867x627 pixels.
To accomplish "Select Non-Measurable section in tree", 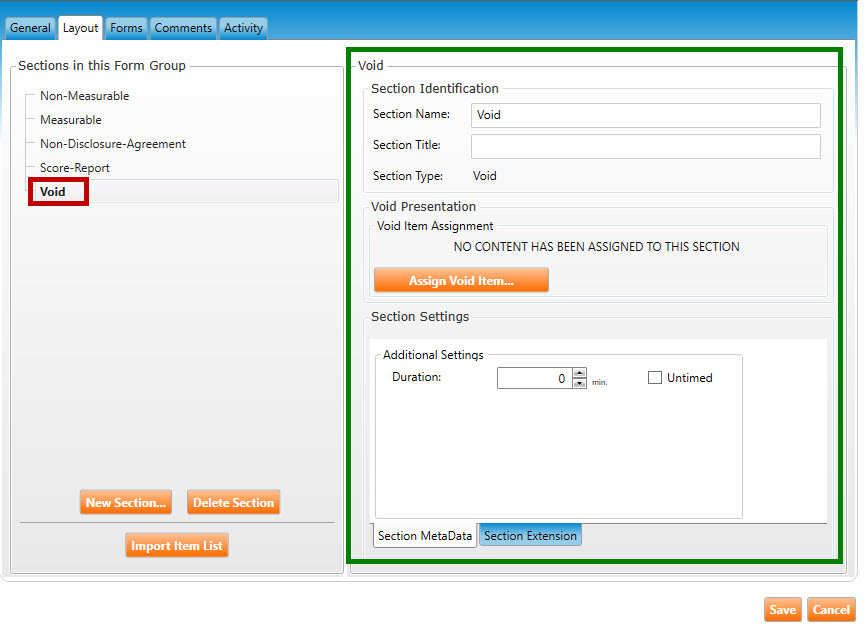I will tap(84, 96).
